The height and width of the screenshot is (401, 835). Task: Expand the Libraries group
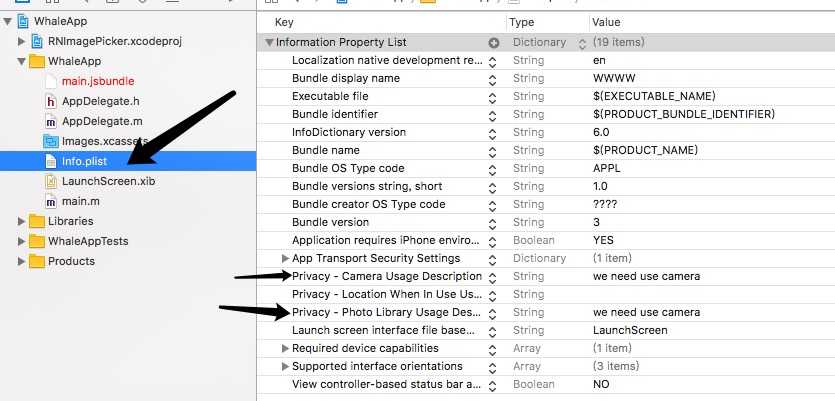[22, 221]
